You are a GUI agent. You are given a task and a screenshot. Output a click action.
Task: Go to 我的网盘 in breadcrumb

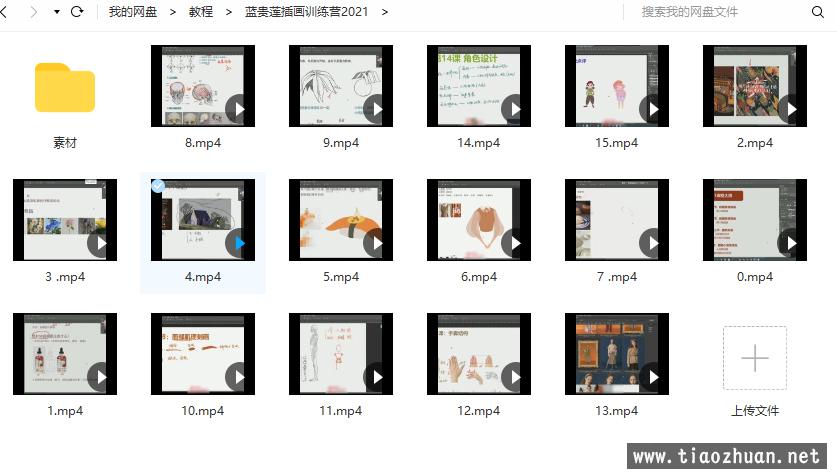click(x=132, y=12)
